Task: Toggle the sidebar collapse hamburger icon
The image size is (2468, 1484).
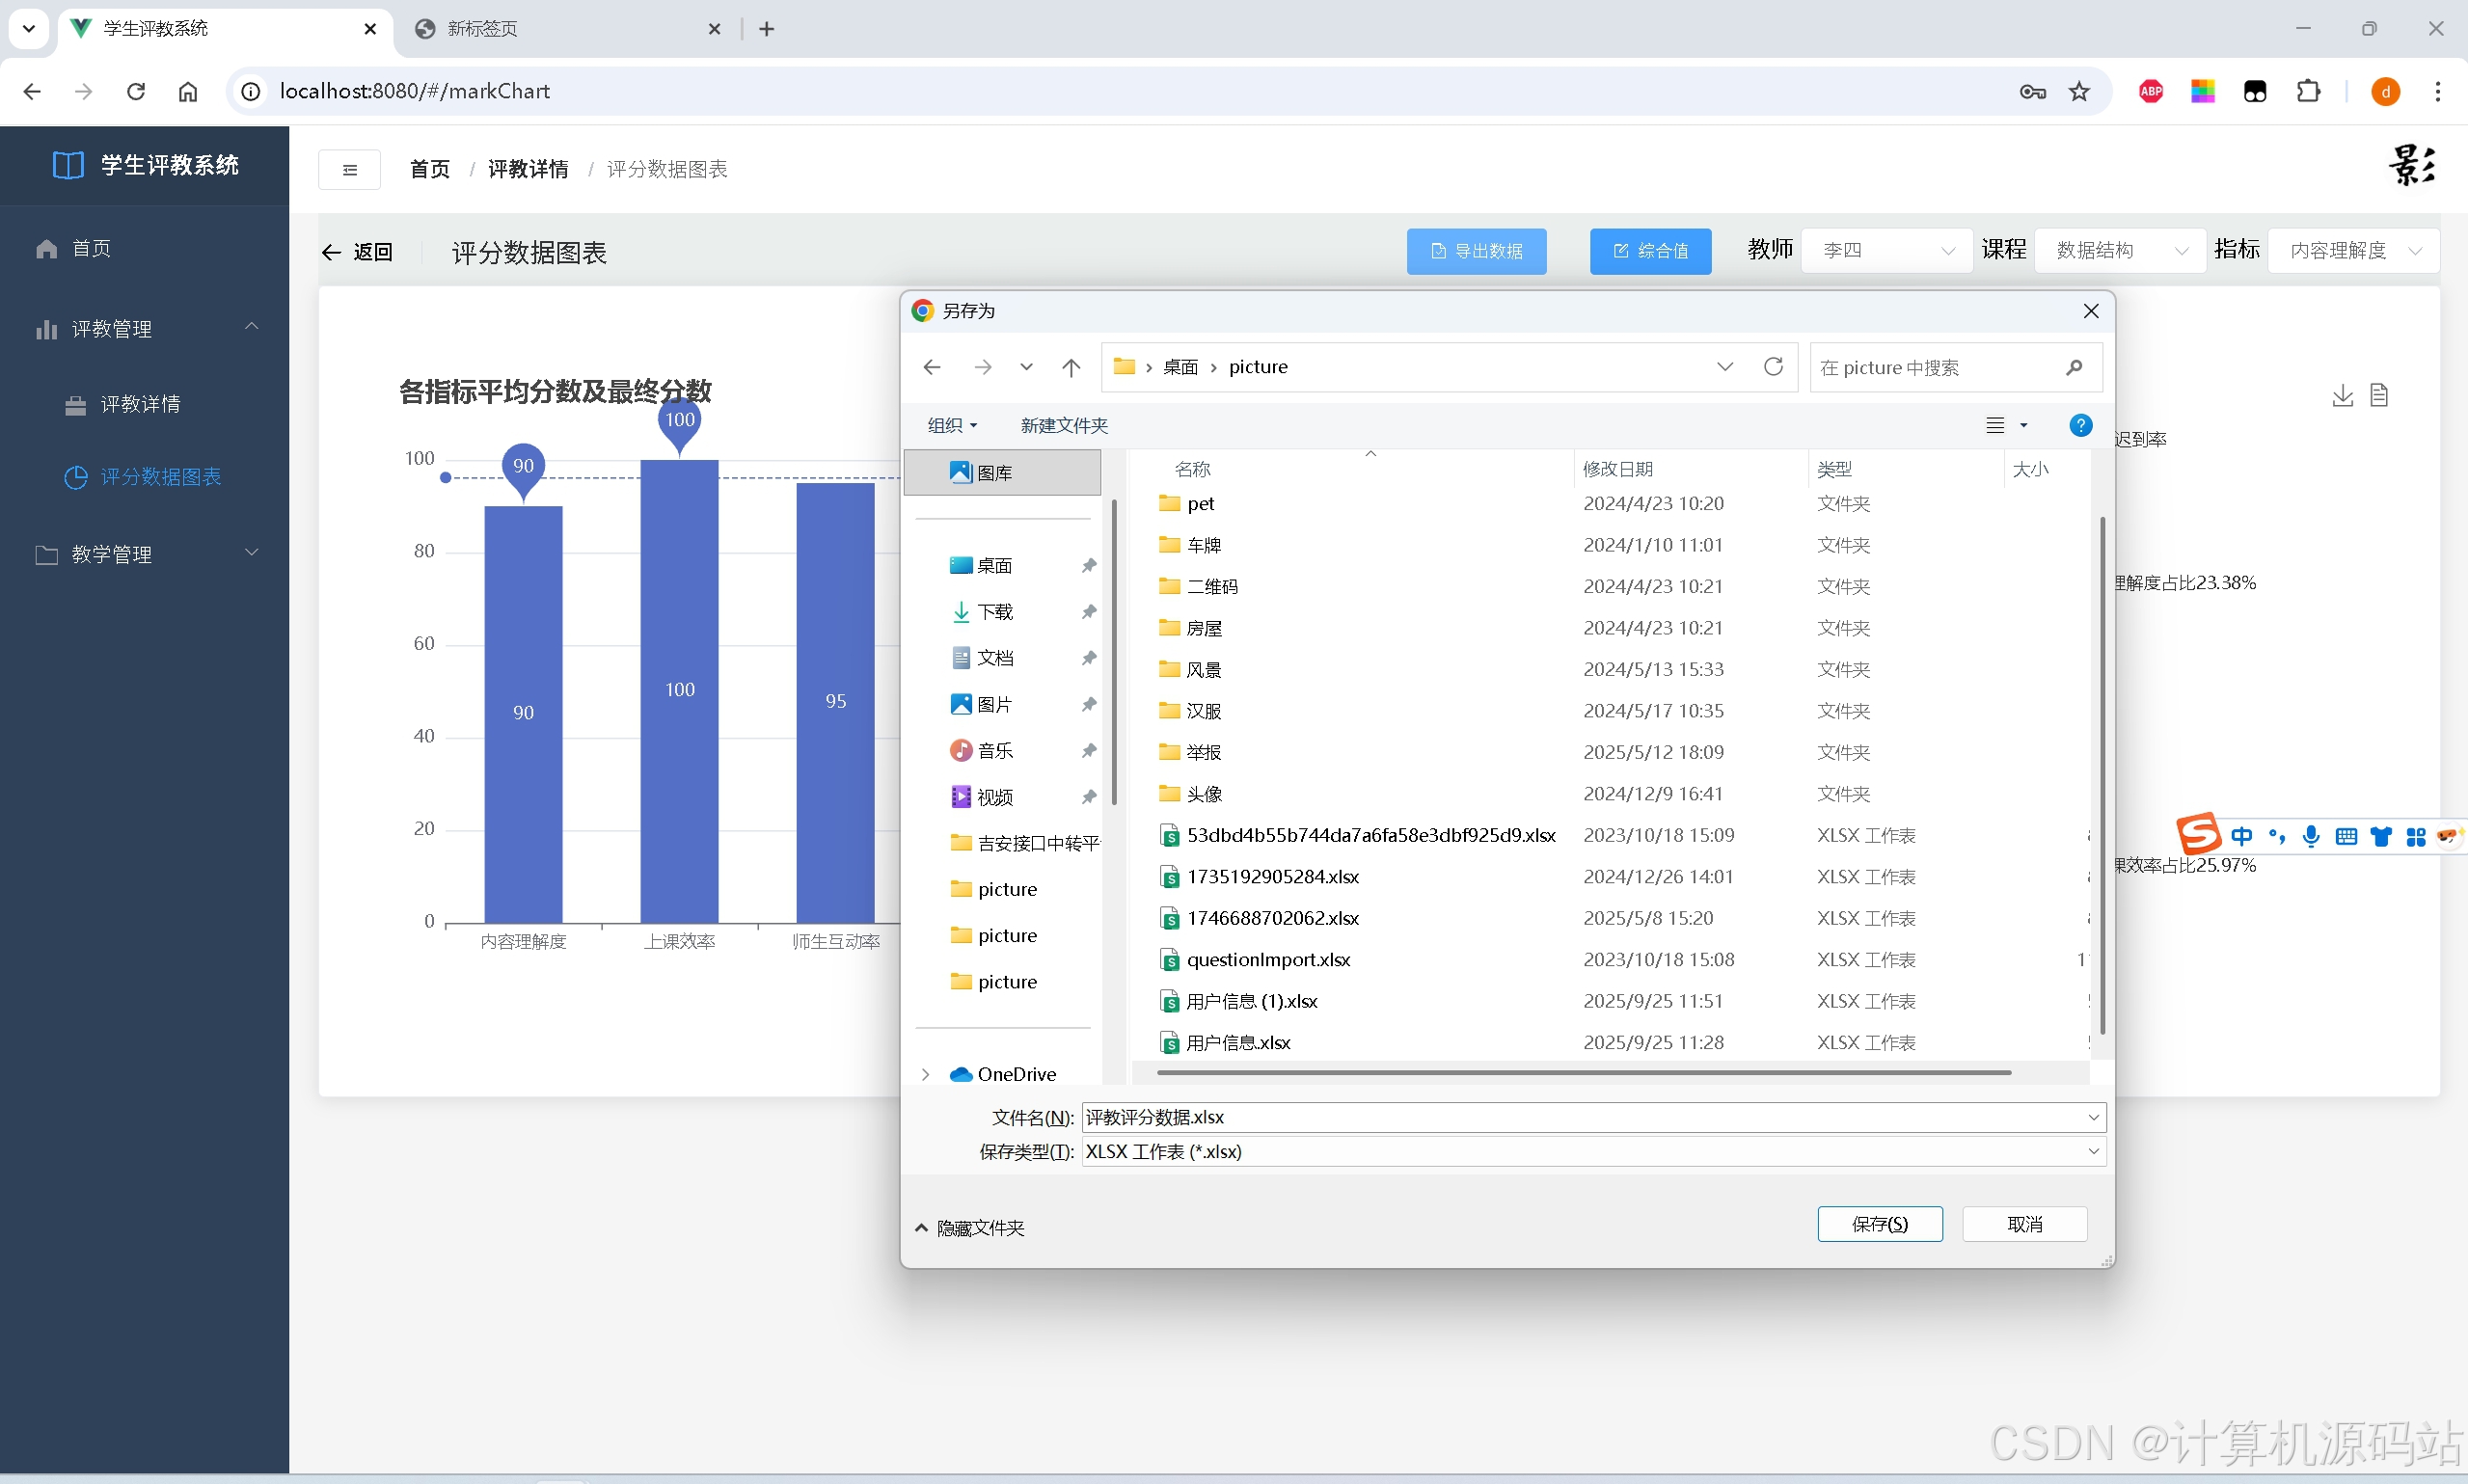Action: click(349, 169)
